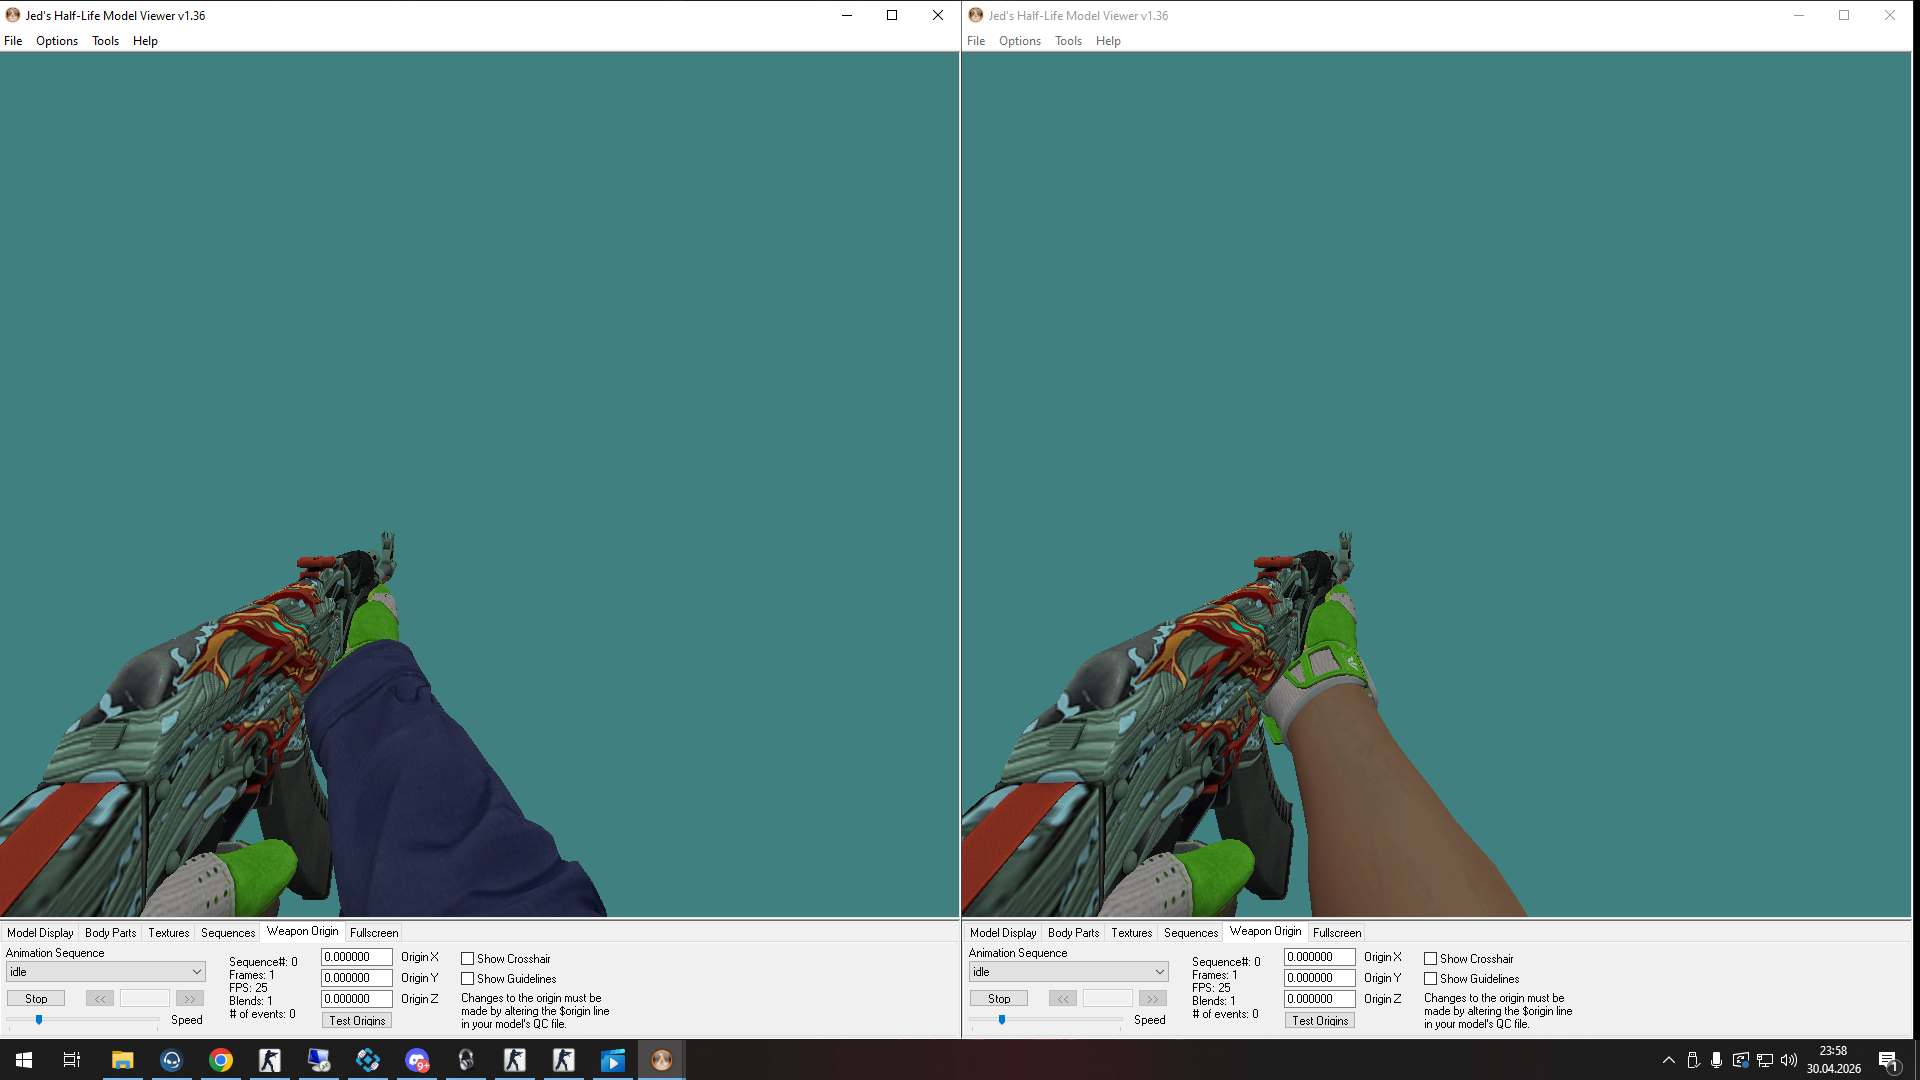
Task: Switch to Textures tab, left window
Action: click(x=168, y=933)
